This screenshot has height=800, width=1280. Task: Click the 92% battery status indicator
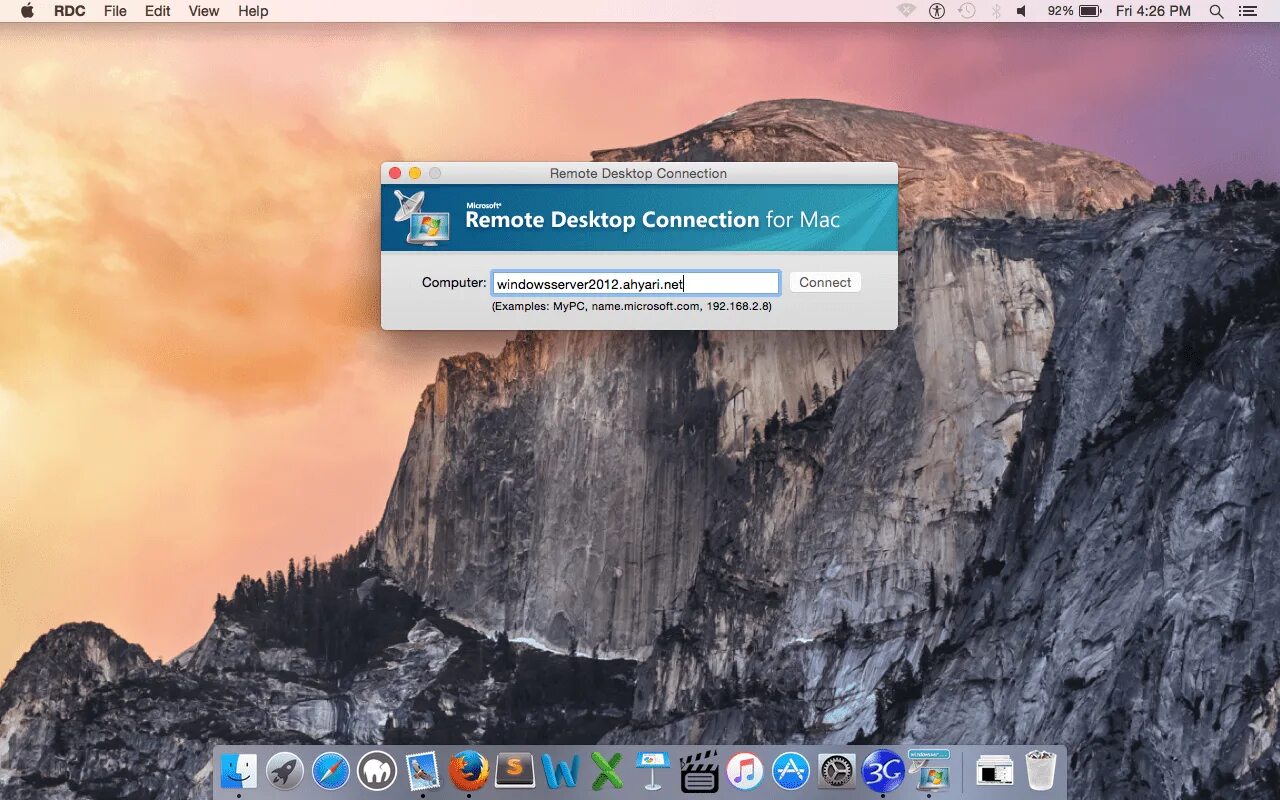1073,11
